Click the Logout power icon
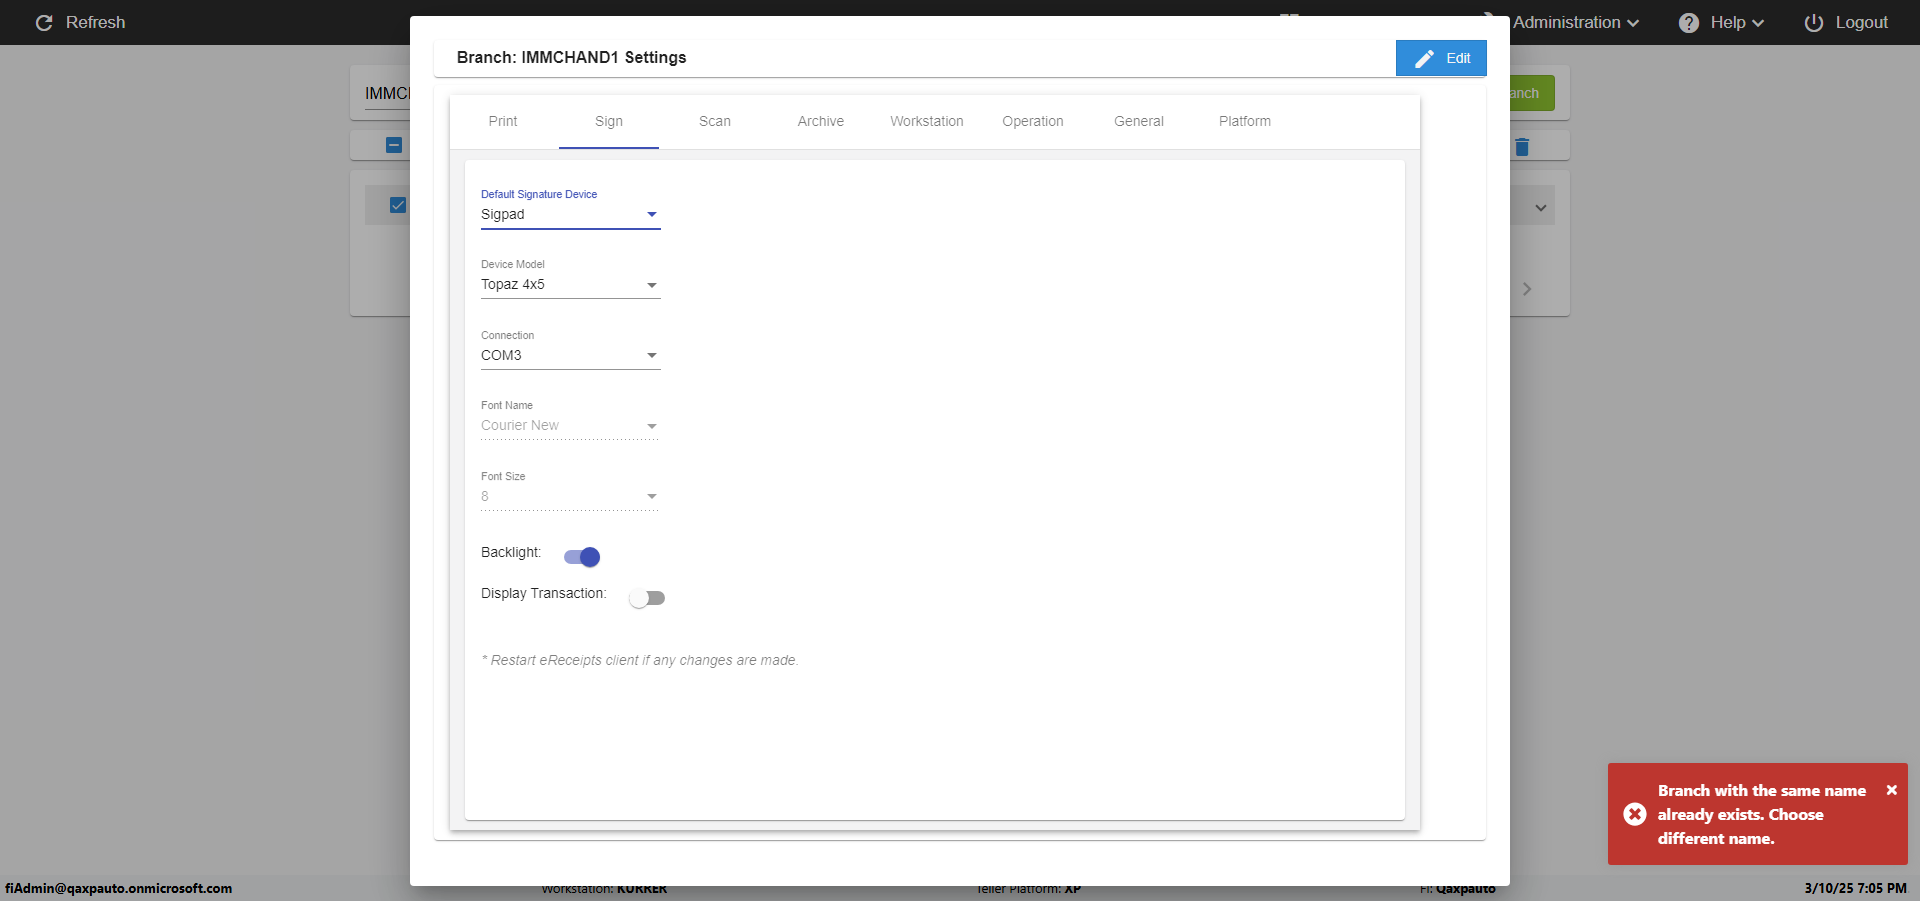 point(1814,22)
